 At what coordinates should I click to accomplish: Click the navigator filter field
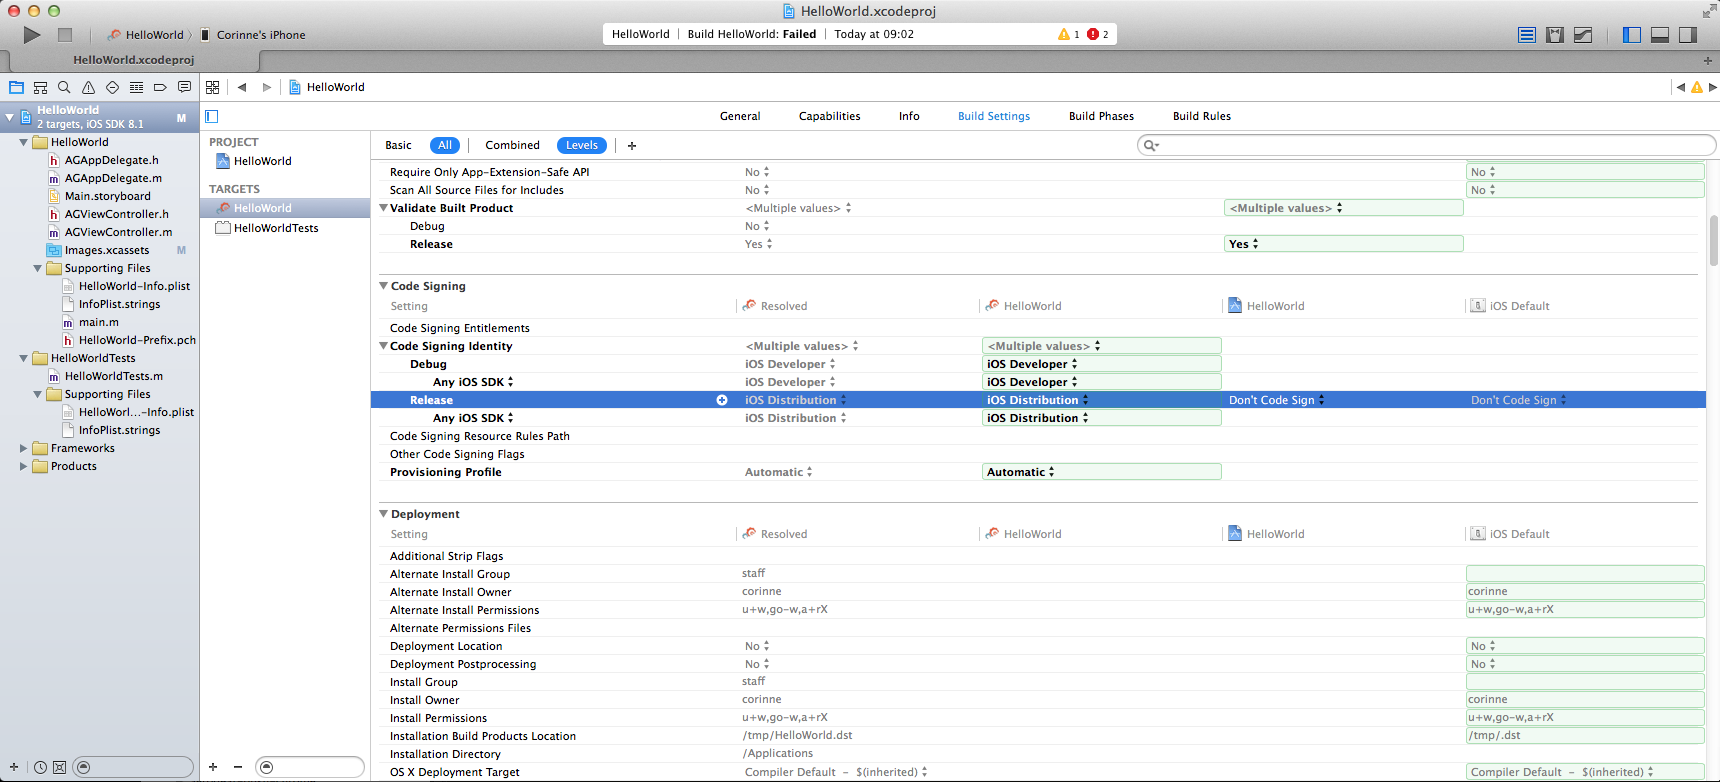(134, 767)
